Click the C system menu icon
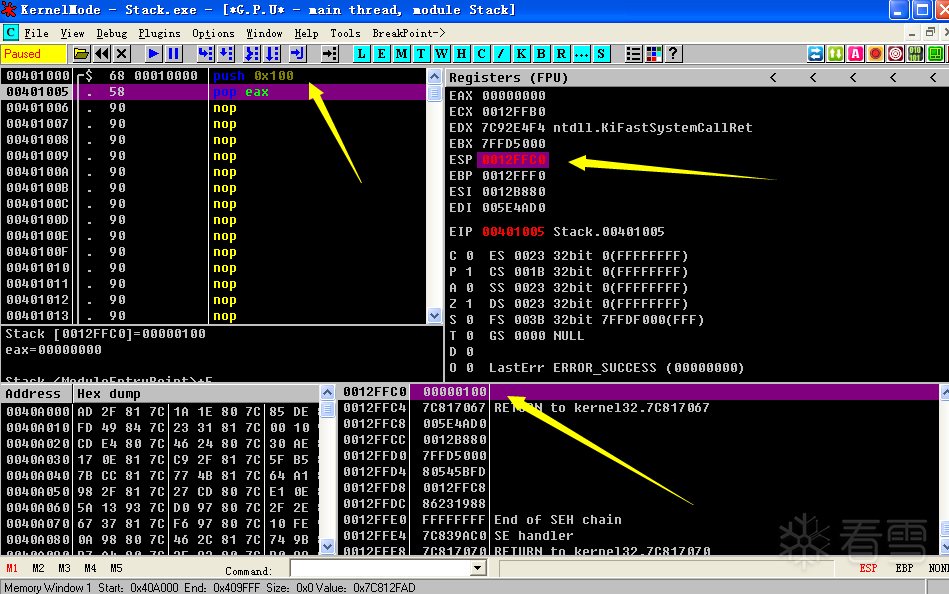The image size is (949, 594). coord(10,33)
